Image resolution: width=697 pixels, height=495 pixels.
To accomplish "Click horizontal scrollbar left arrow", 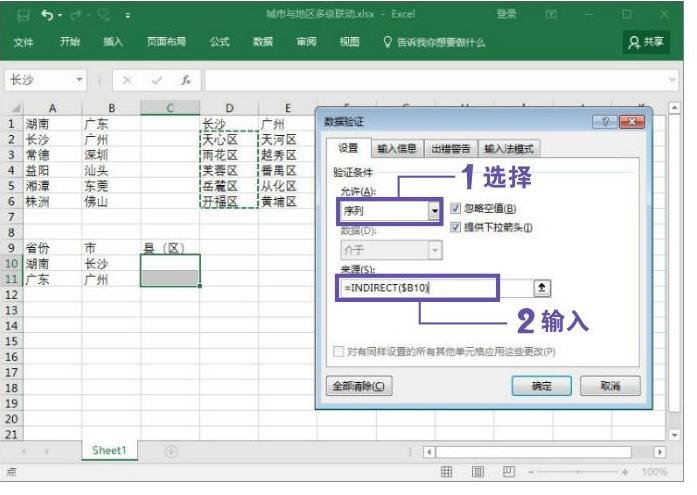I will (x=429, y=452).
